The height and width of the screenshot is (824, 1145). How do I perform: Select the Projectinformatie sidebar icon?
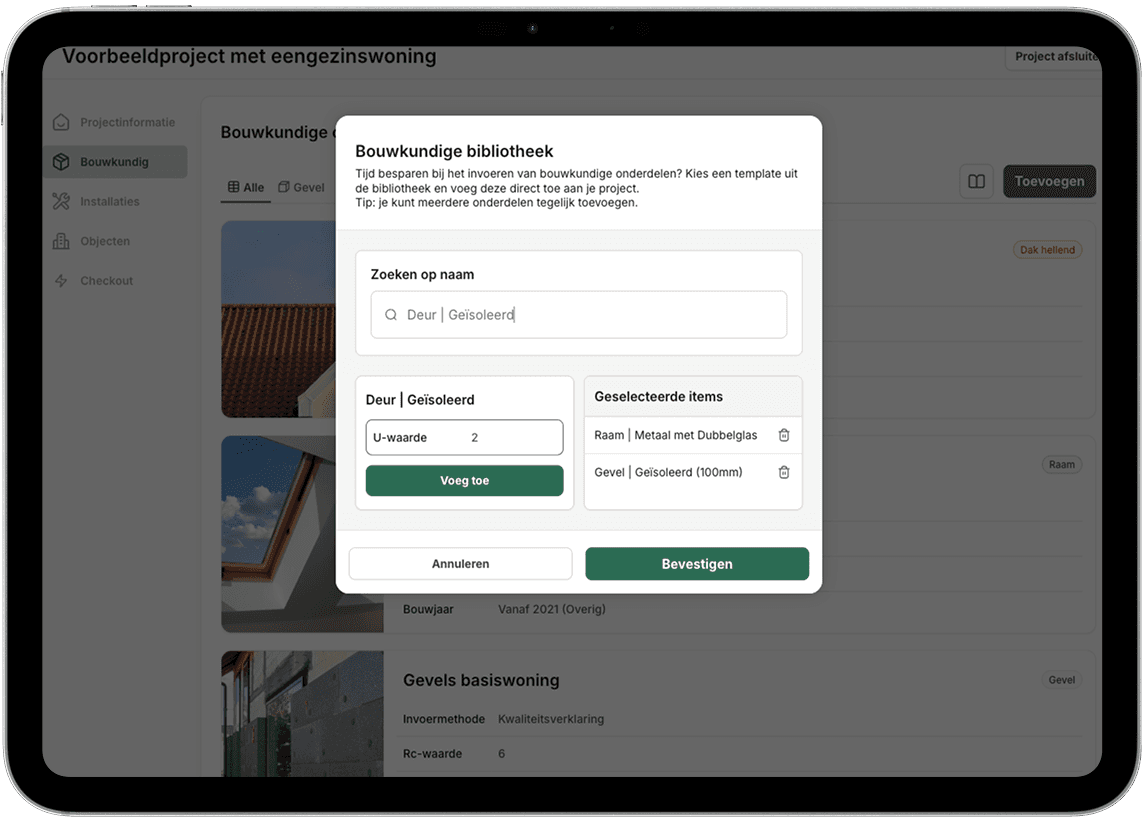tap(62, 121)
